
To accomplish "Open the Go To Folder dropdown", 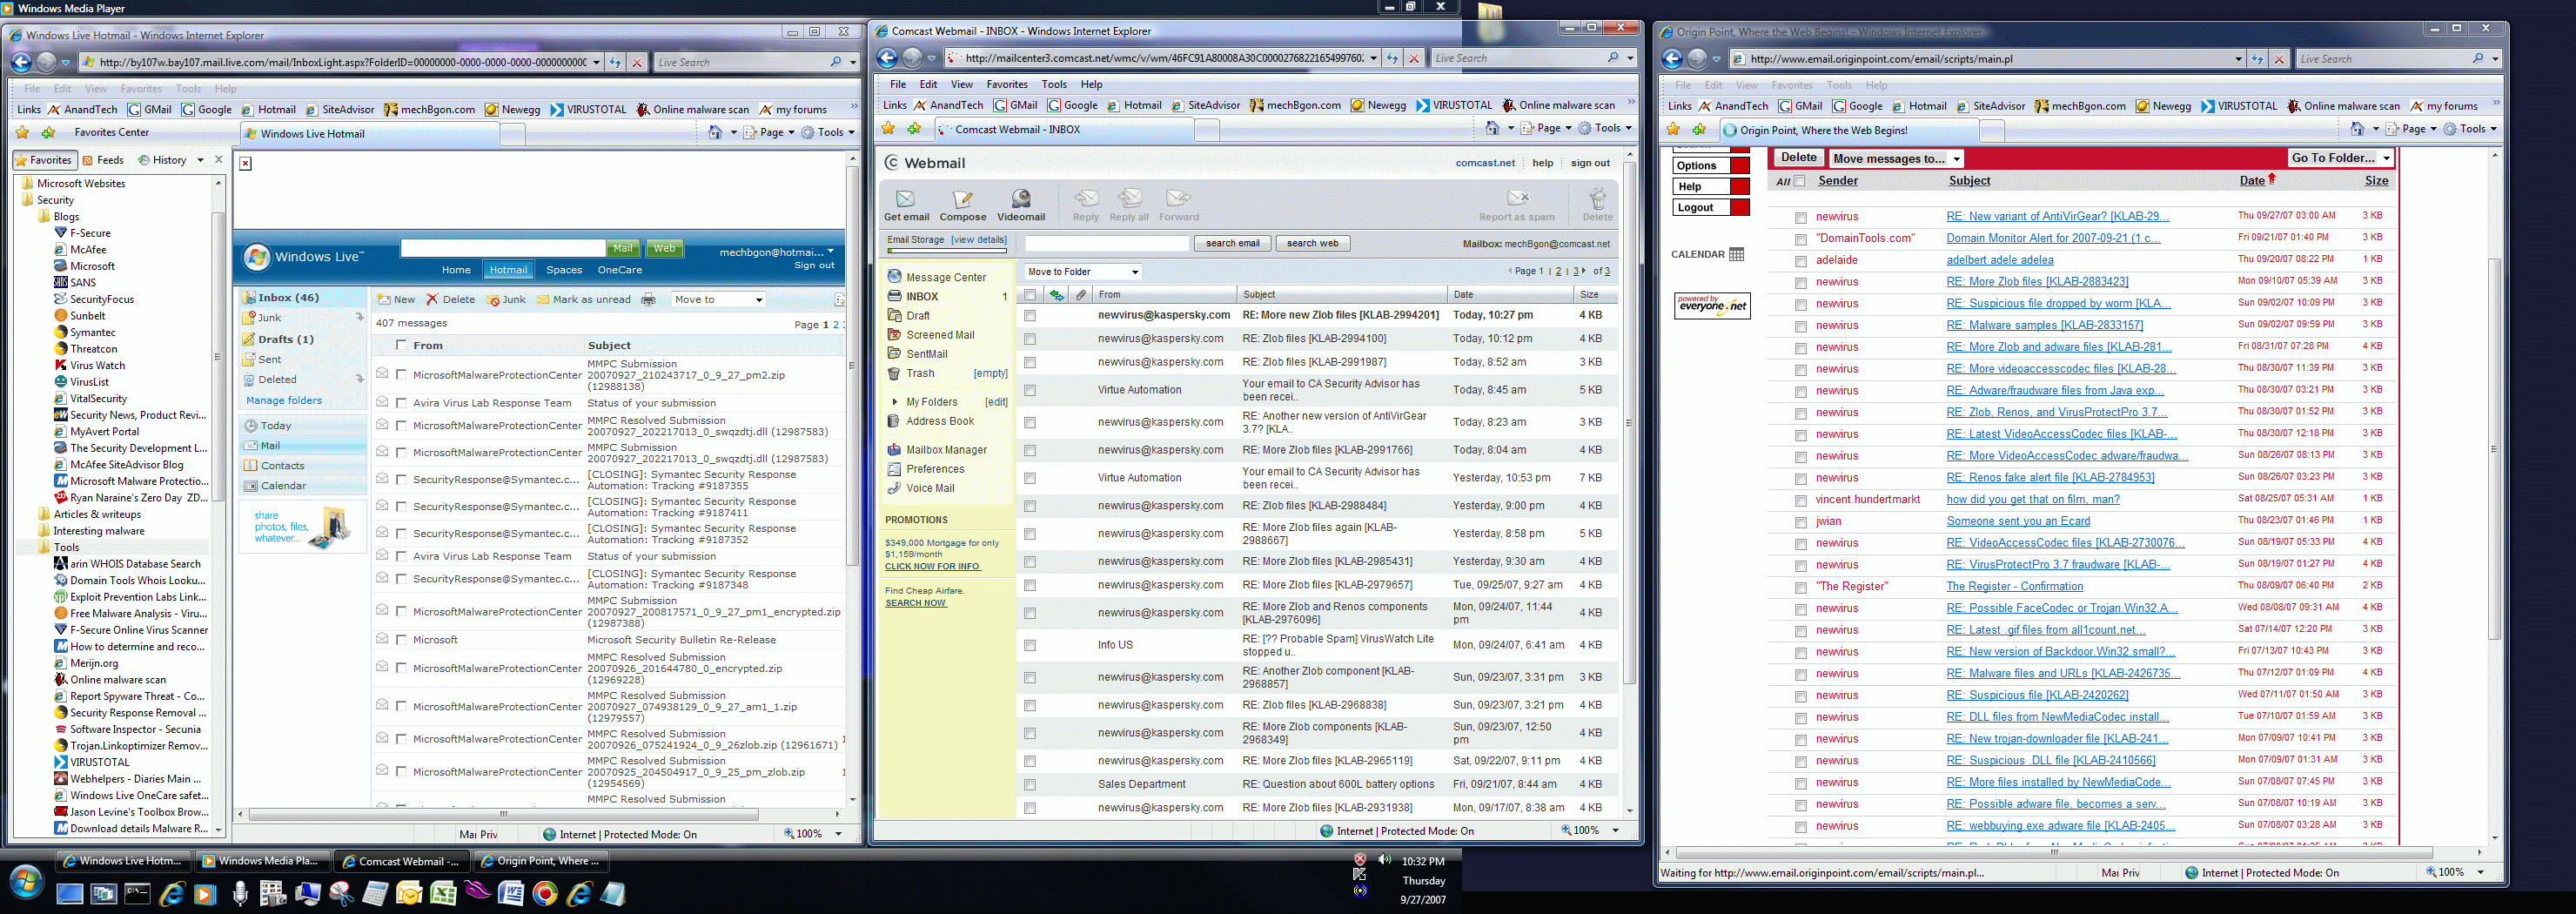I will 2340,158.
